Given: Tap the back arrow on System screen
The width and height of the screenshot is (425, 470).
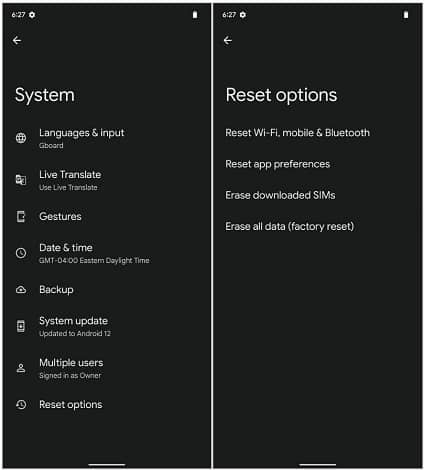Looking at the screenshot, I should coord(17,40).
